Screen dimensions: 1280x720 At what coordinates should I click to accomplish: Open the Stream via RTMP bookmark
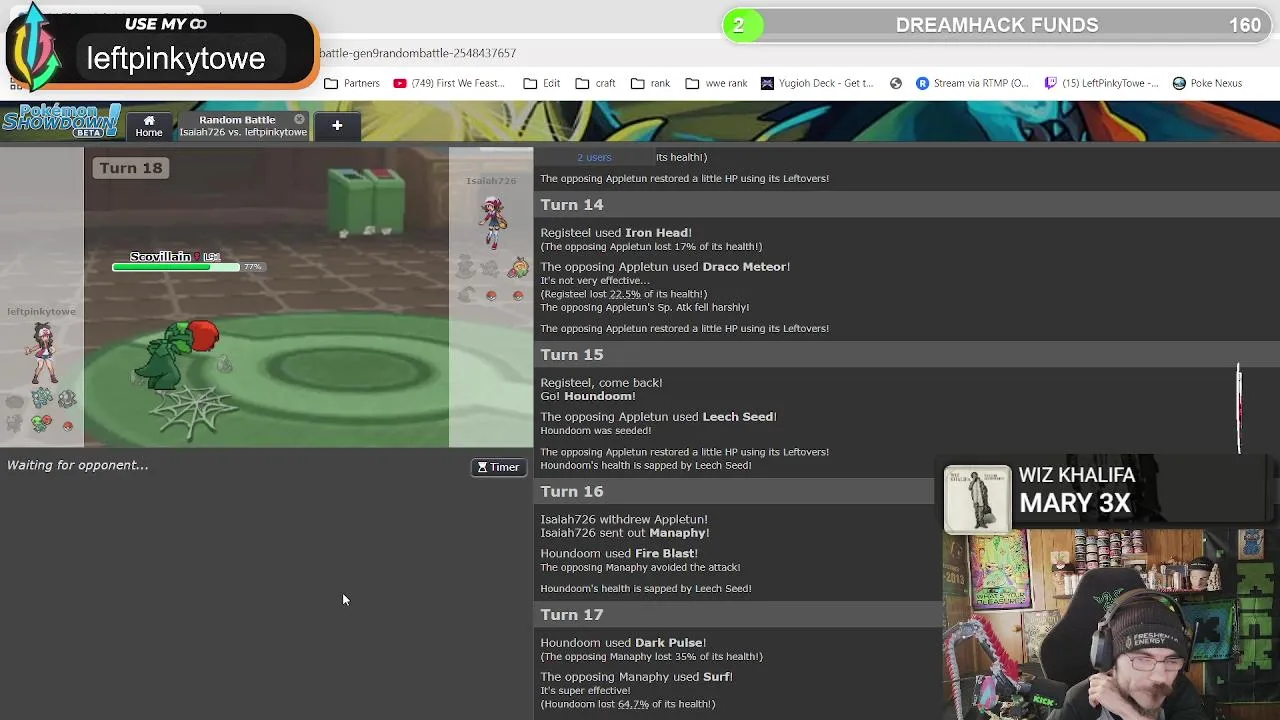pyautogui.click(x=972, y=83)
